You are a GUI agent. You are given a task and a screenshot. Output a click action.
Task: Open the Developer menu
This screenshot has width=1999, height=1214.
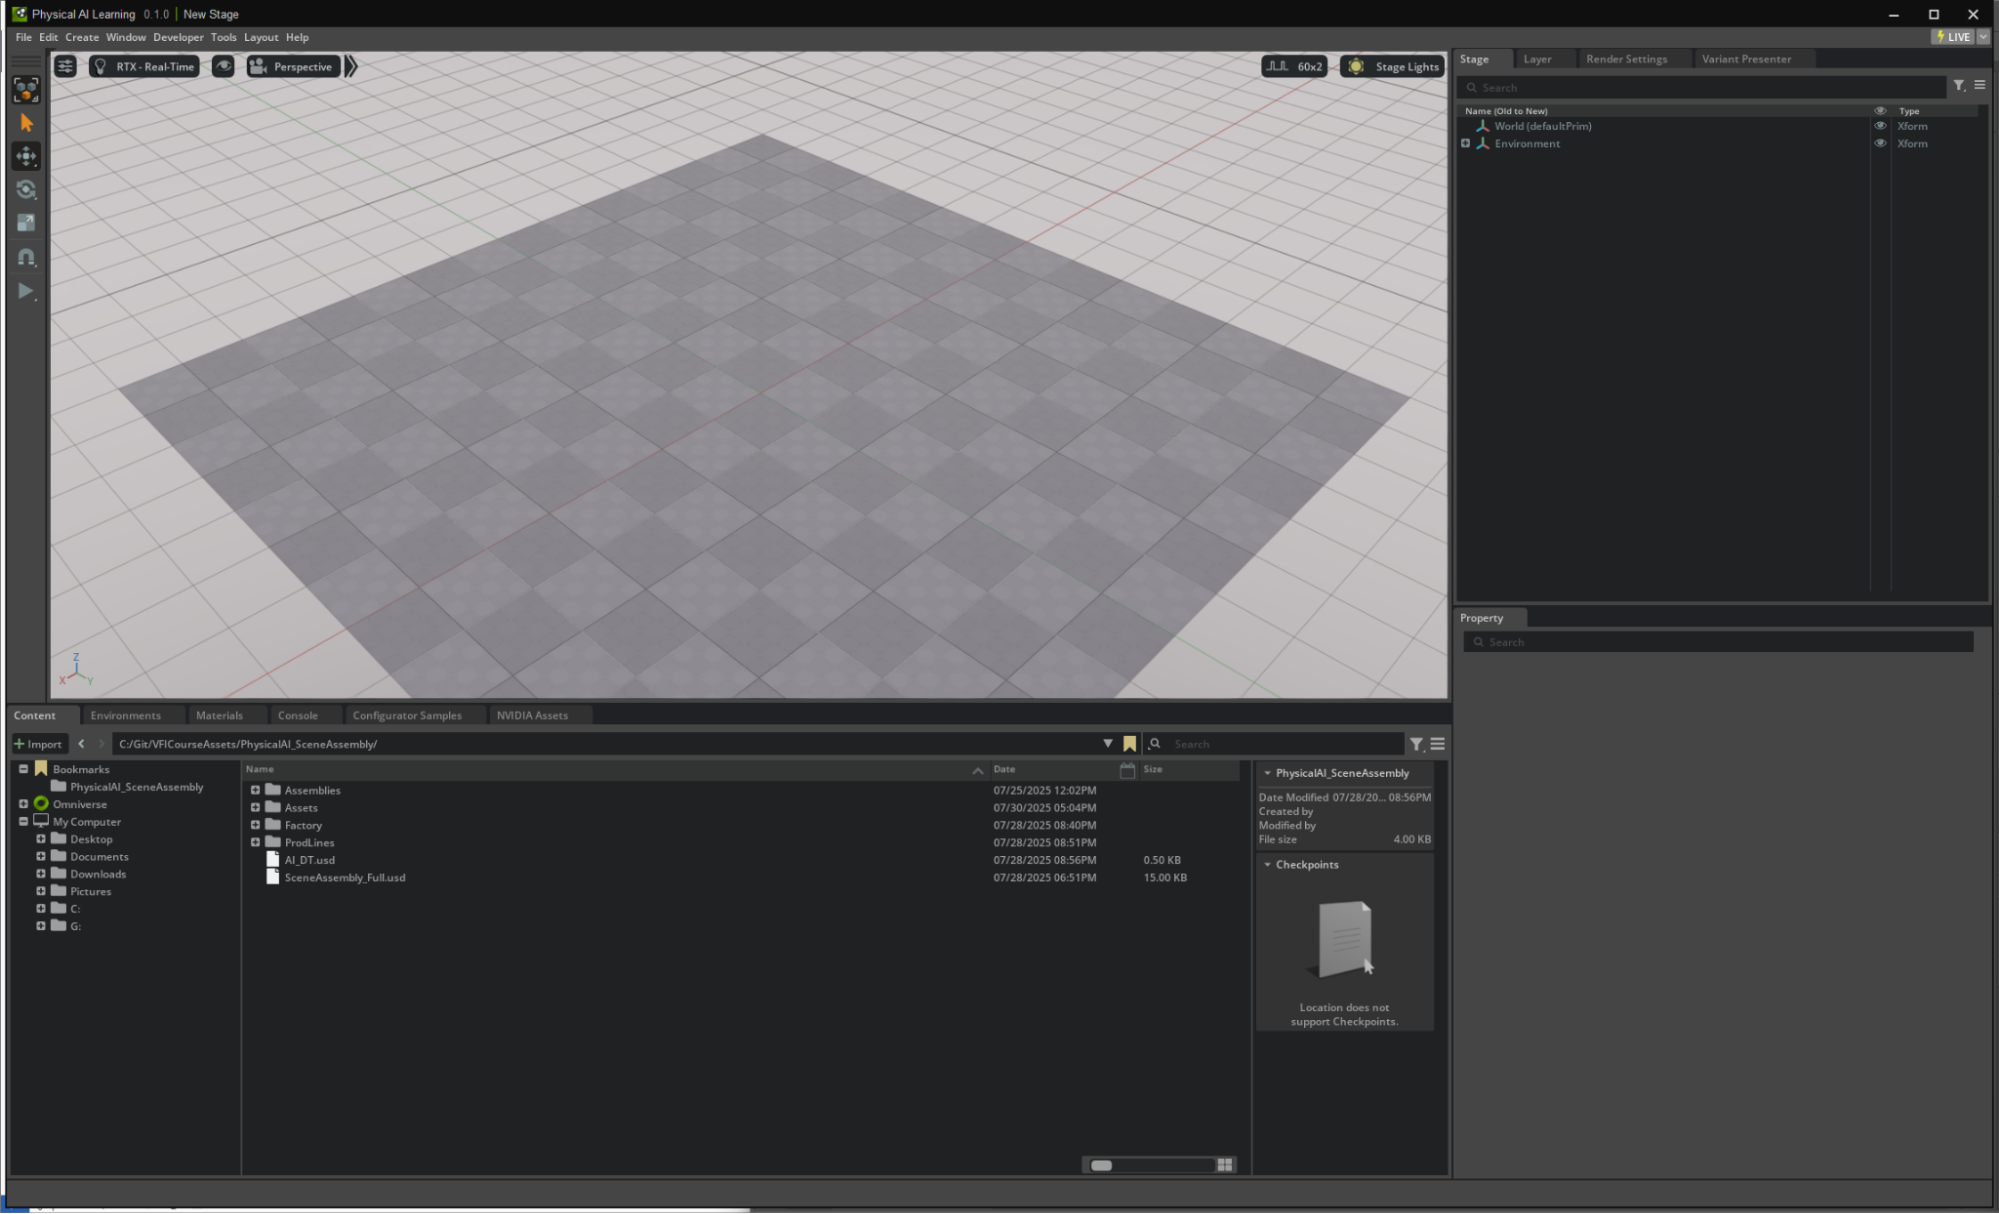[x=178, y=37]
